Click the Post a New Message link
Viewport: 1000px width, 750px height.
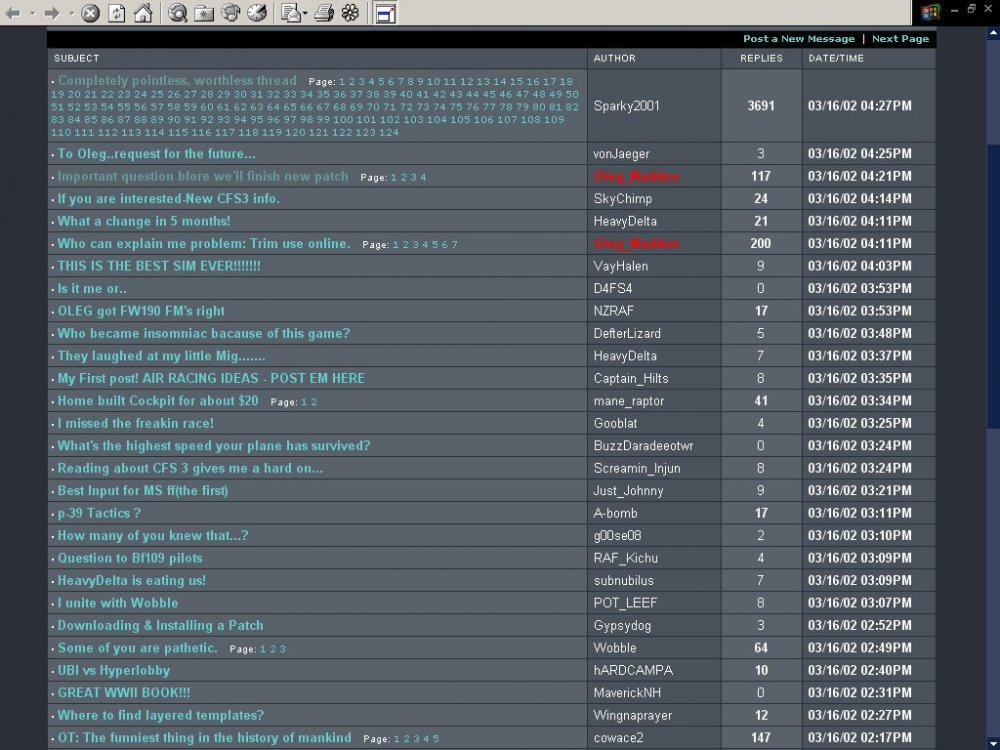pyautogui.click(x=798, y=39)
